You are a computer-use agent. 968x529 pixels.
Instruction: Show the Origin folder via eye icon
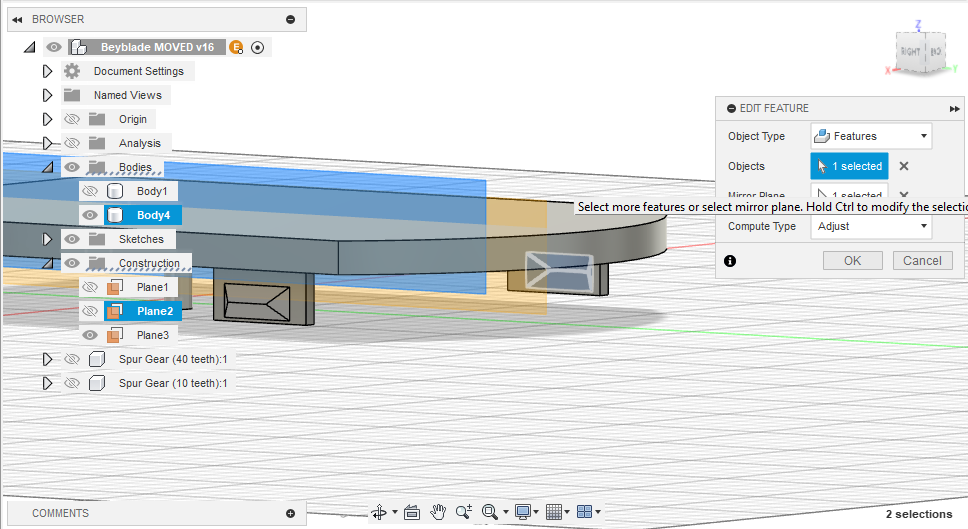pos(72,119)
